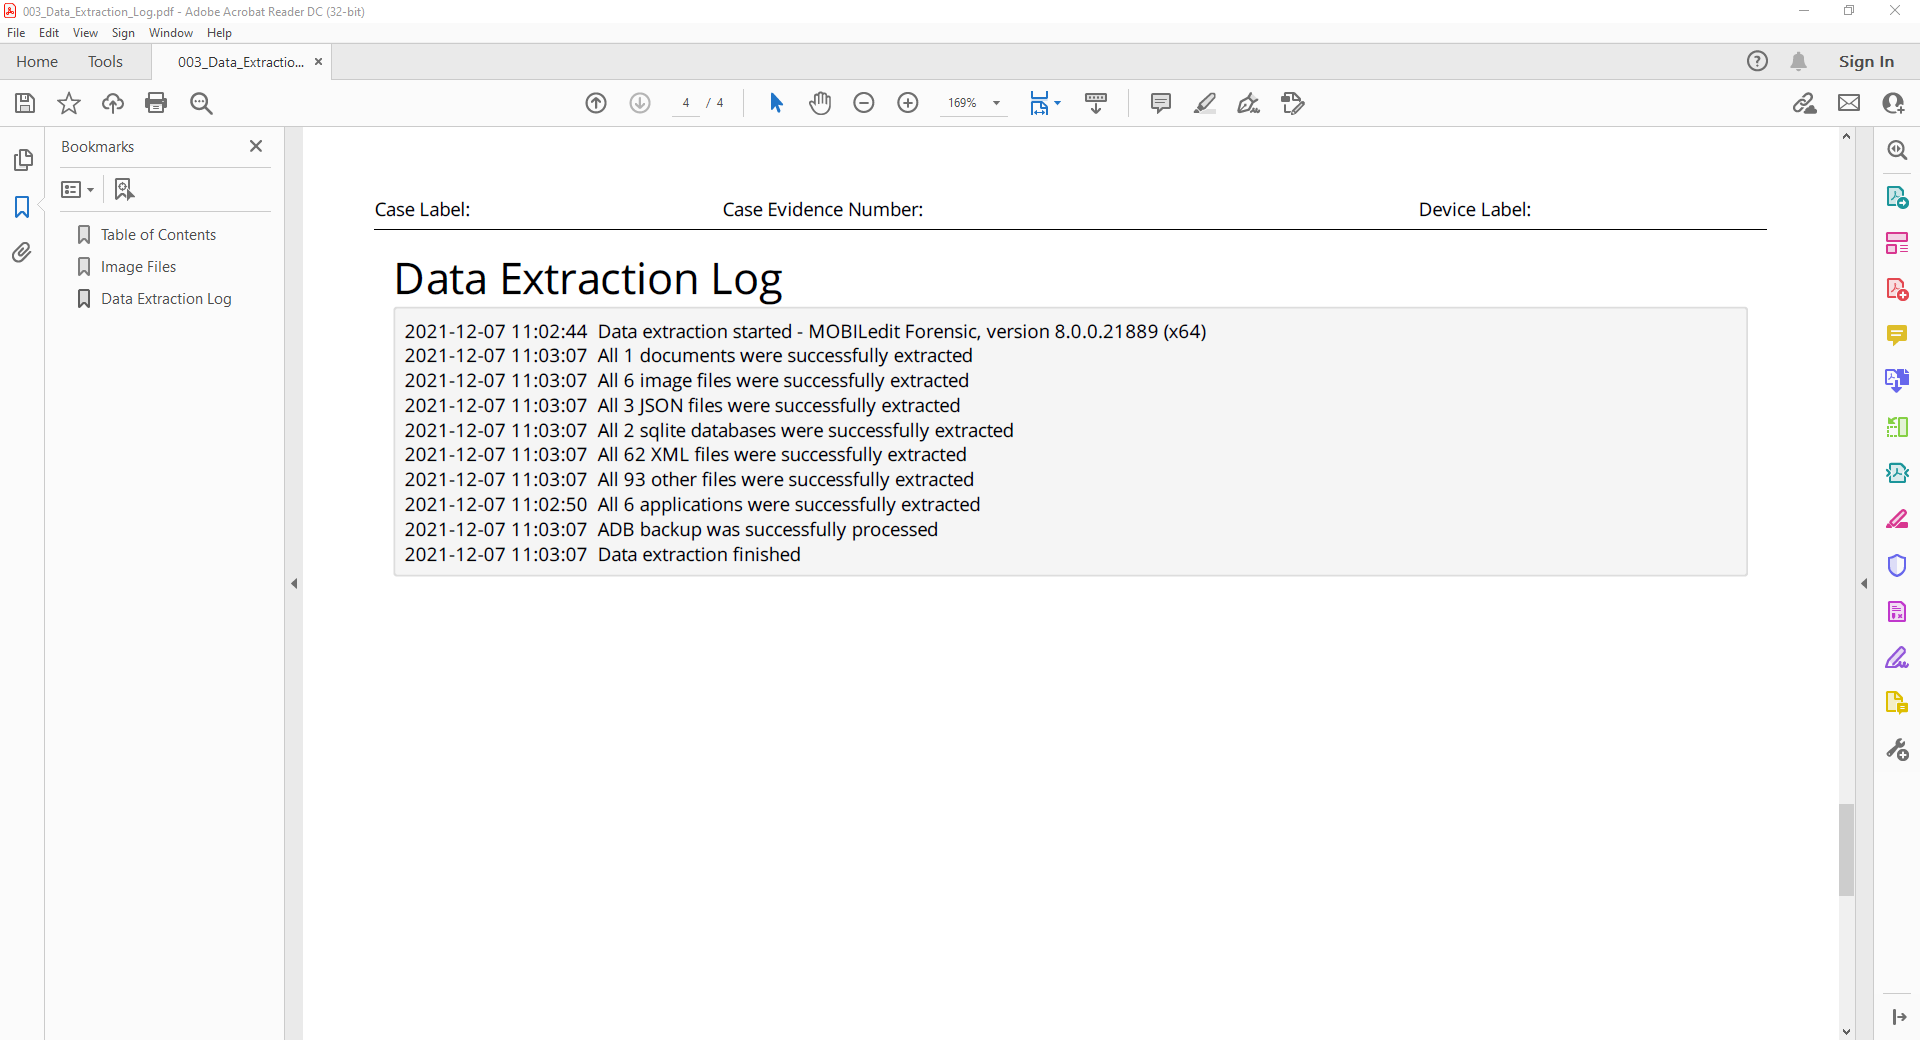Click the Zoom in plus icon
This screenshot has height=1040, width=1920.
click(x=908, y=103)
